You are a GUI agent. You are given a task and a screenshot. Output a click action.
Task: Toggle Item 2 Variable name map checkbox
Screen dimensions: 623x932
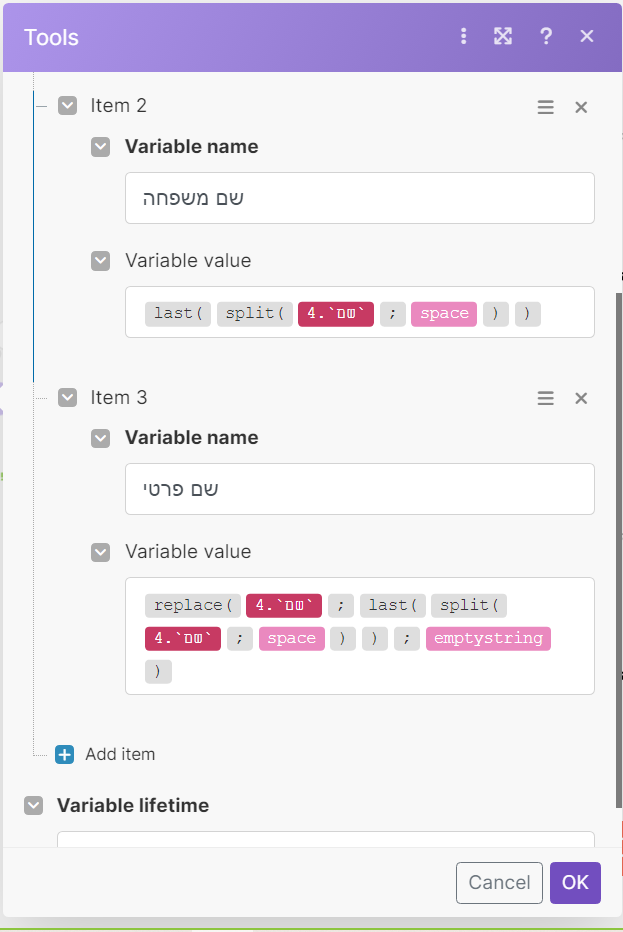click(x=100, y=147)
